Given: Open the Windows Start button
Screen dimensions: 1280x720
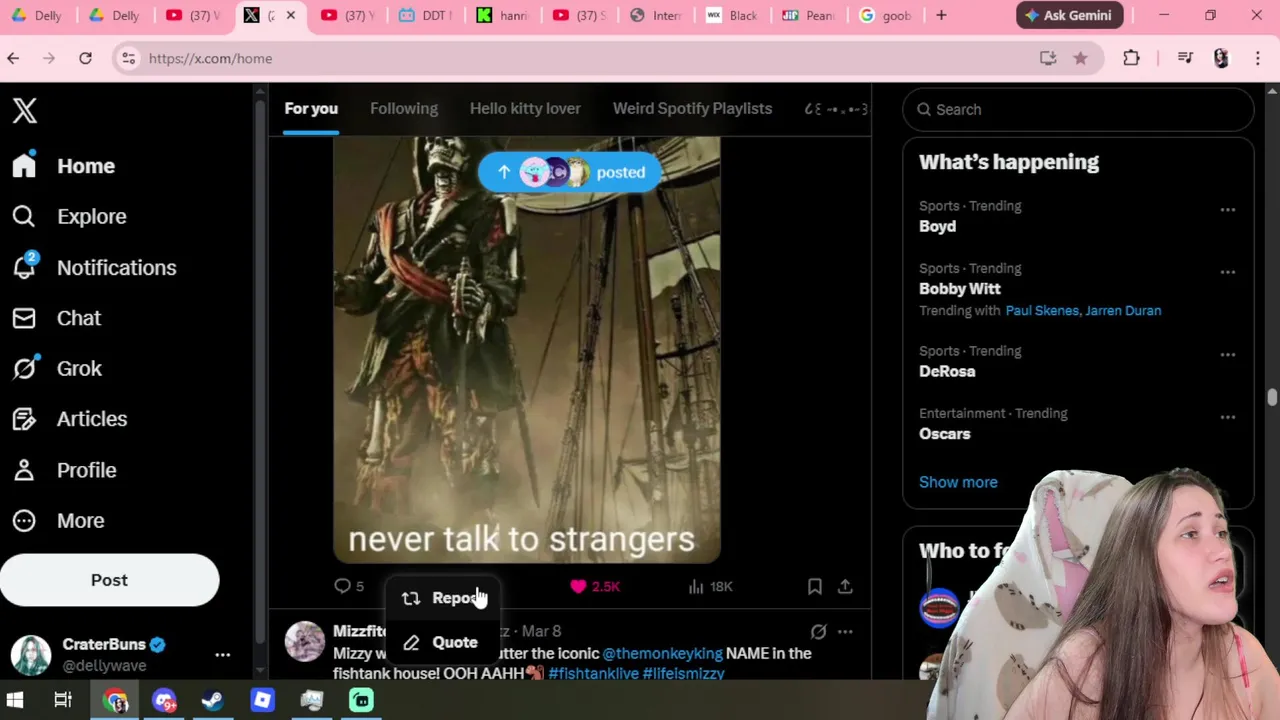Looking at the screenshot, I should (x=15, y=700).
